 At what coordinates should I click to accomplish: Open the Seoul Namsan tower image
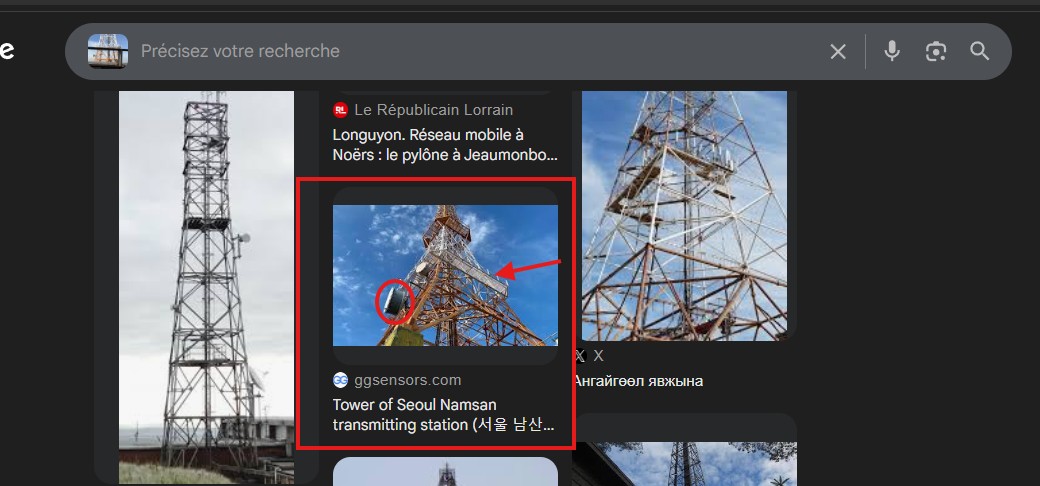coord(445,275)
